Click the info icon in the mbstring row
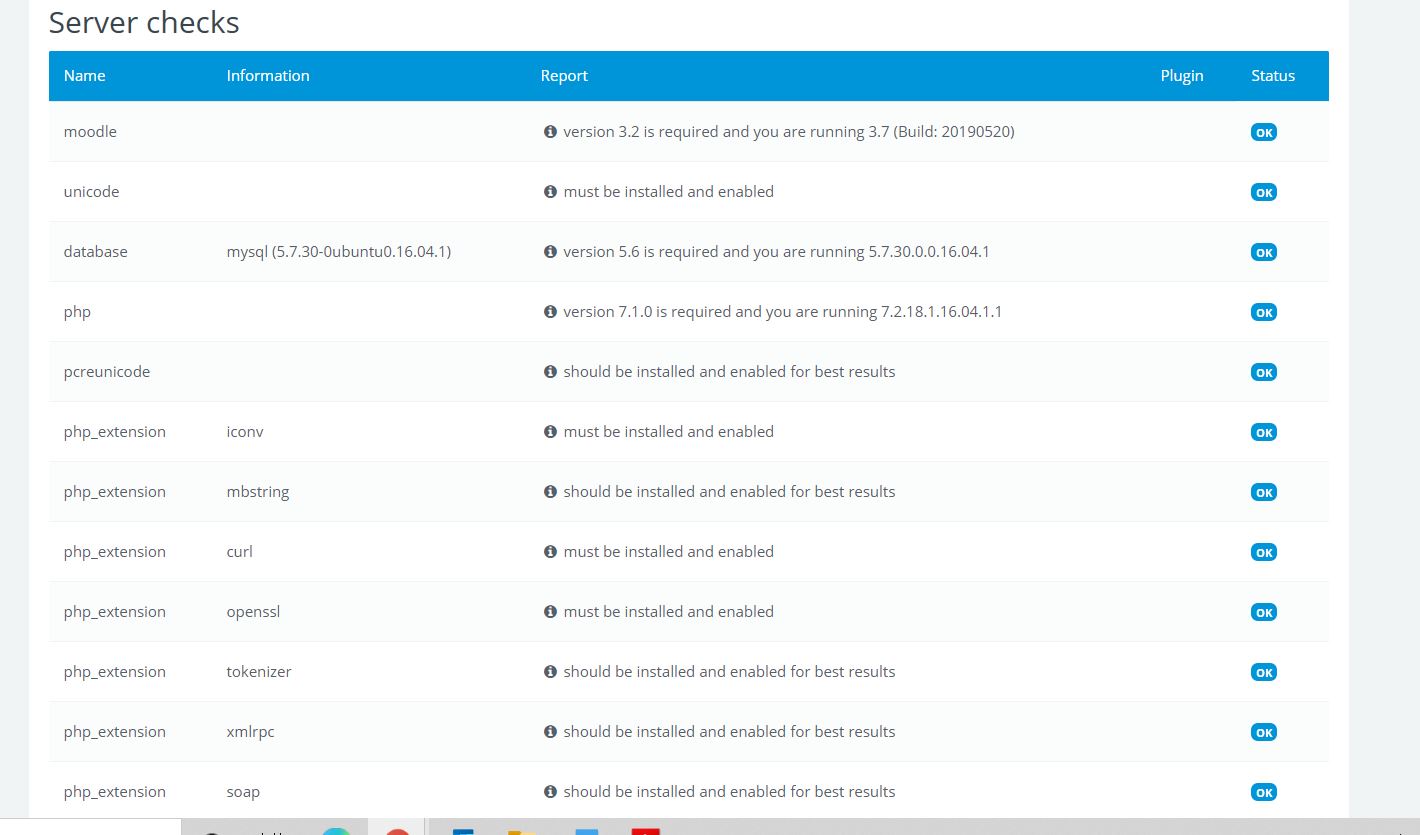The width and height of the screenshot is (1420, 835). (550, 491)
